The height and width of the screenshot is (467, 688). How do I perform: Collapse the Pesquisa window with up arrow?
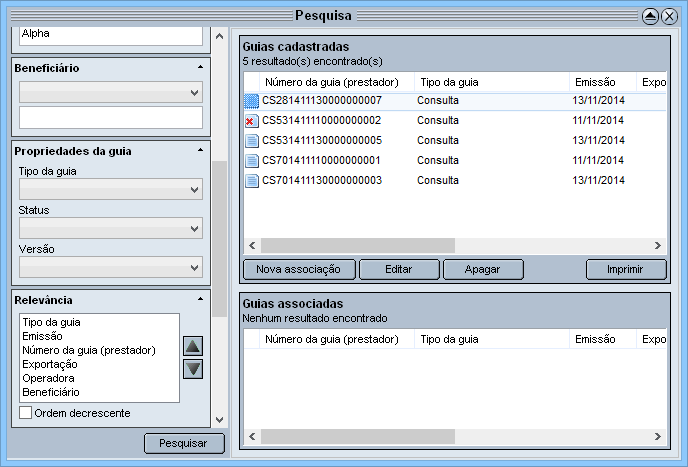coord(650,16)
